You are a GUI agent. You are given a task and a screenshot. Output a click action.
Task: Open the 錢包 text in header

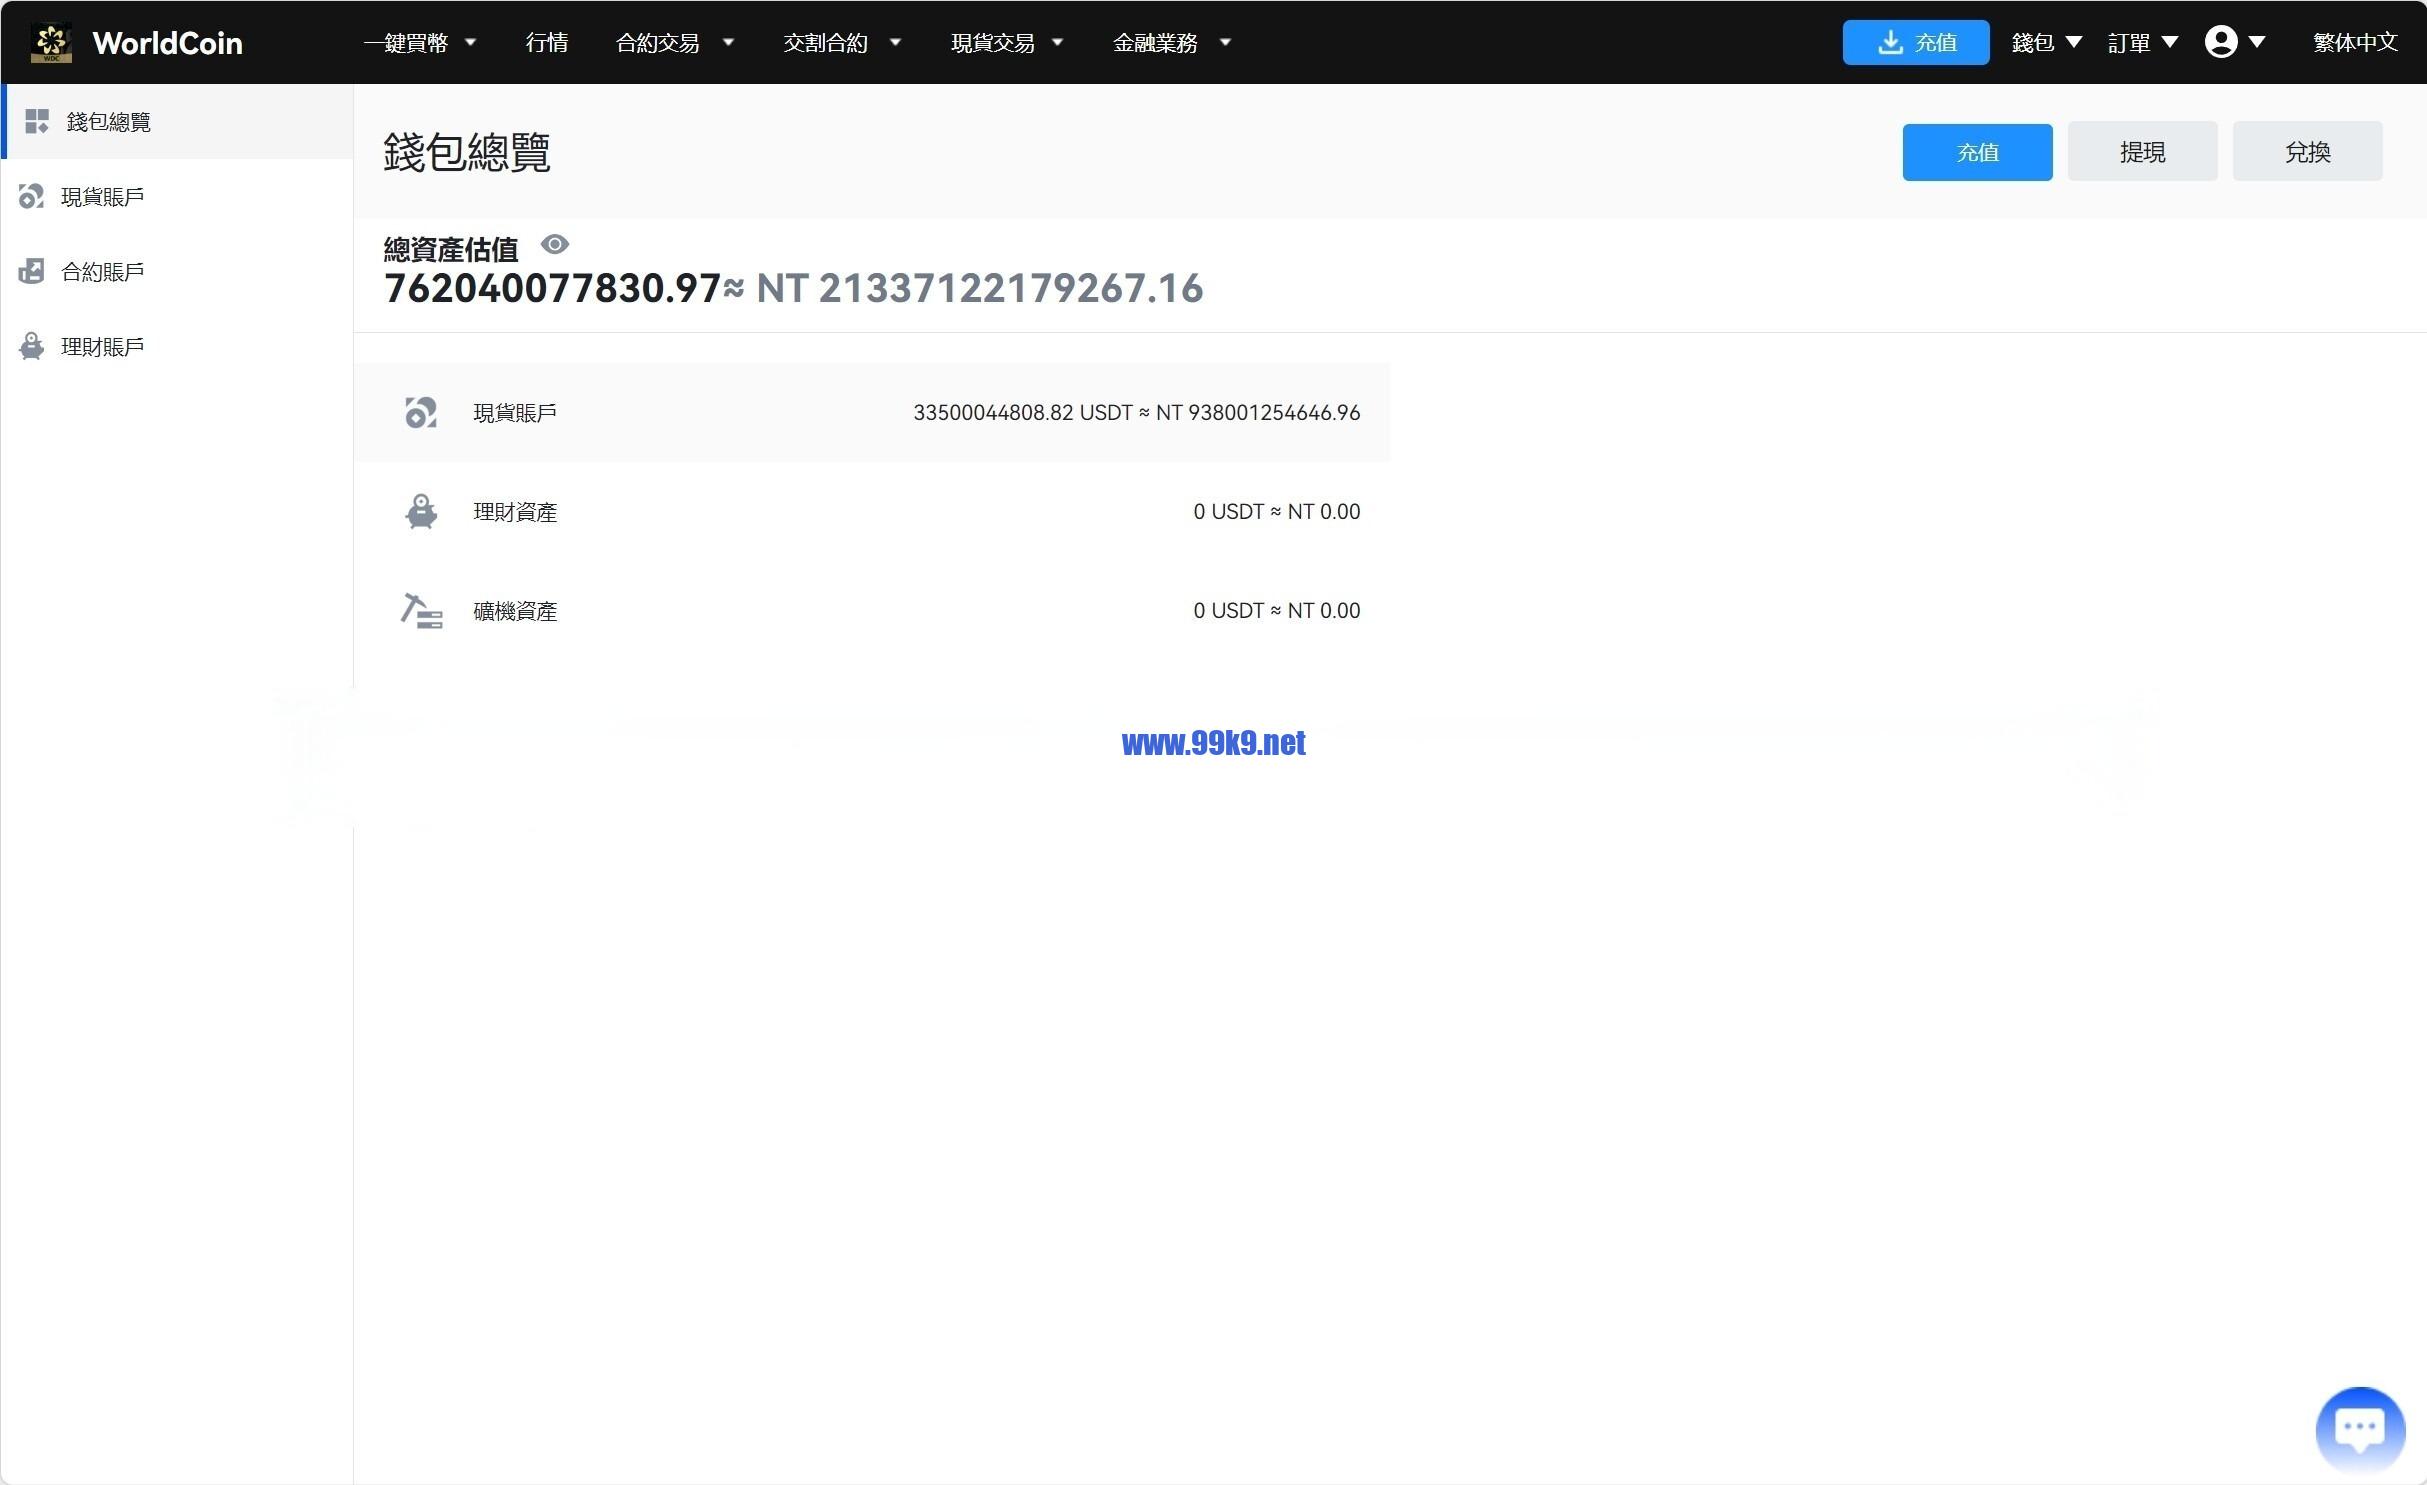(x=2033, y=42)
